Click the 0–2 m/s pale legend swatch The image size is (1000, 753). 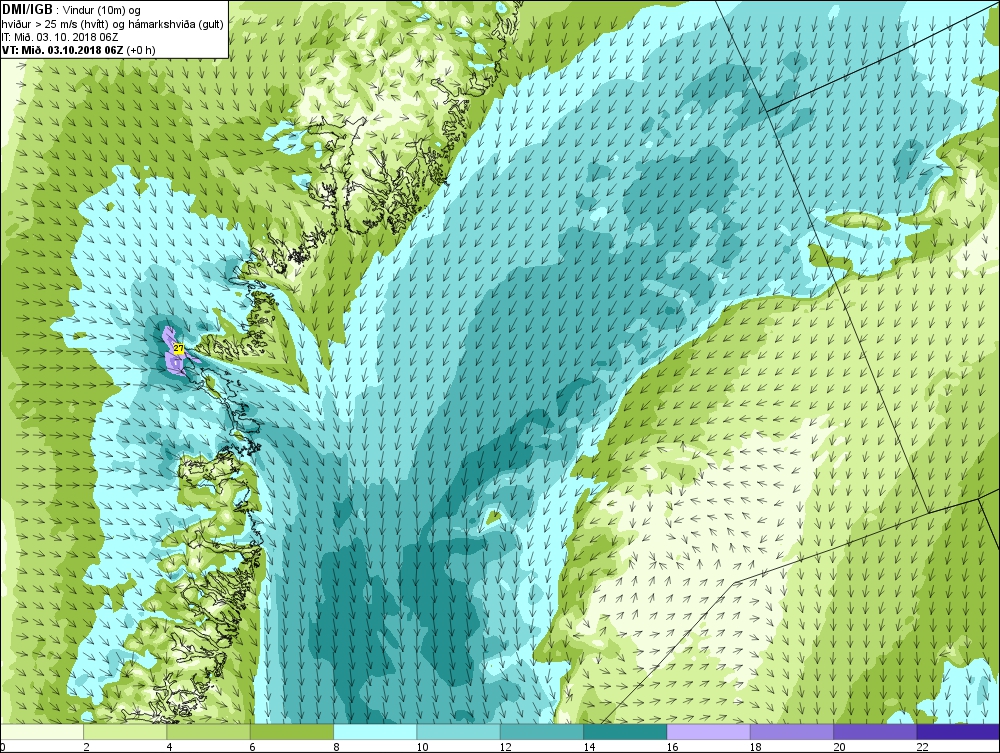(x=41, y=732)
